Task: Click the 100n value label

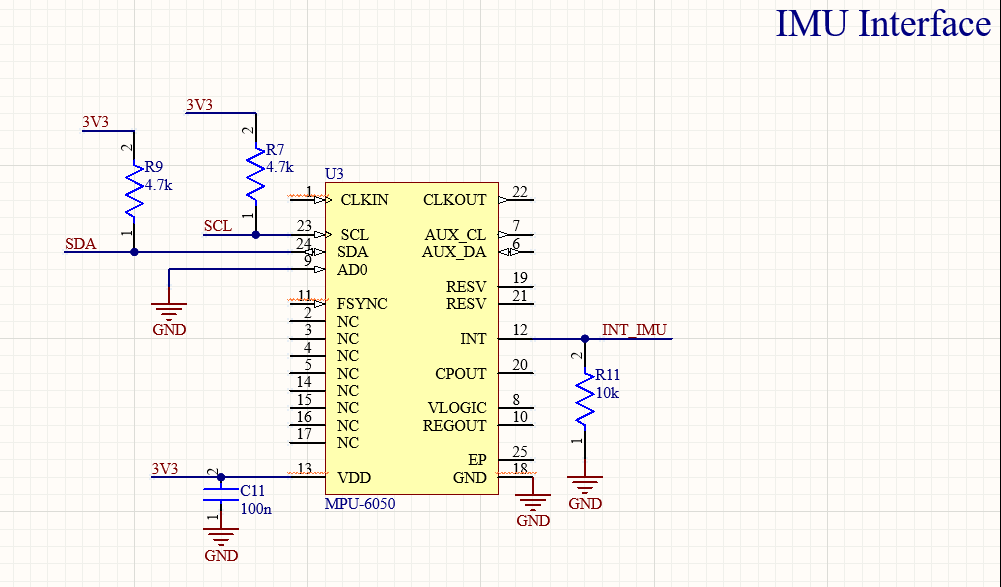Action: [256, 509]
